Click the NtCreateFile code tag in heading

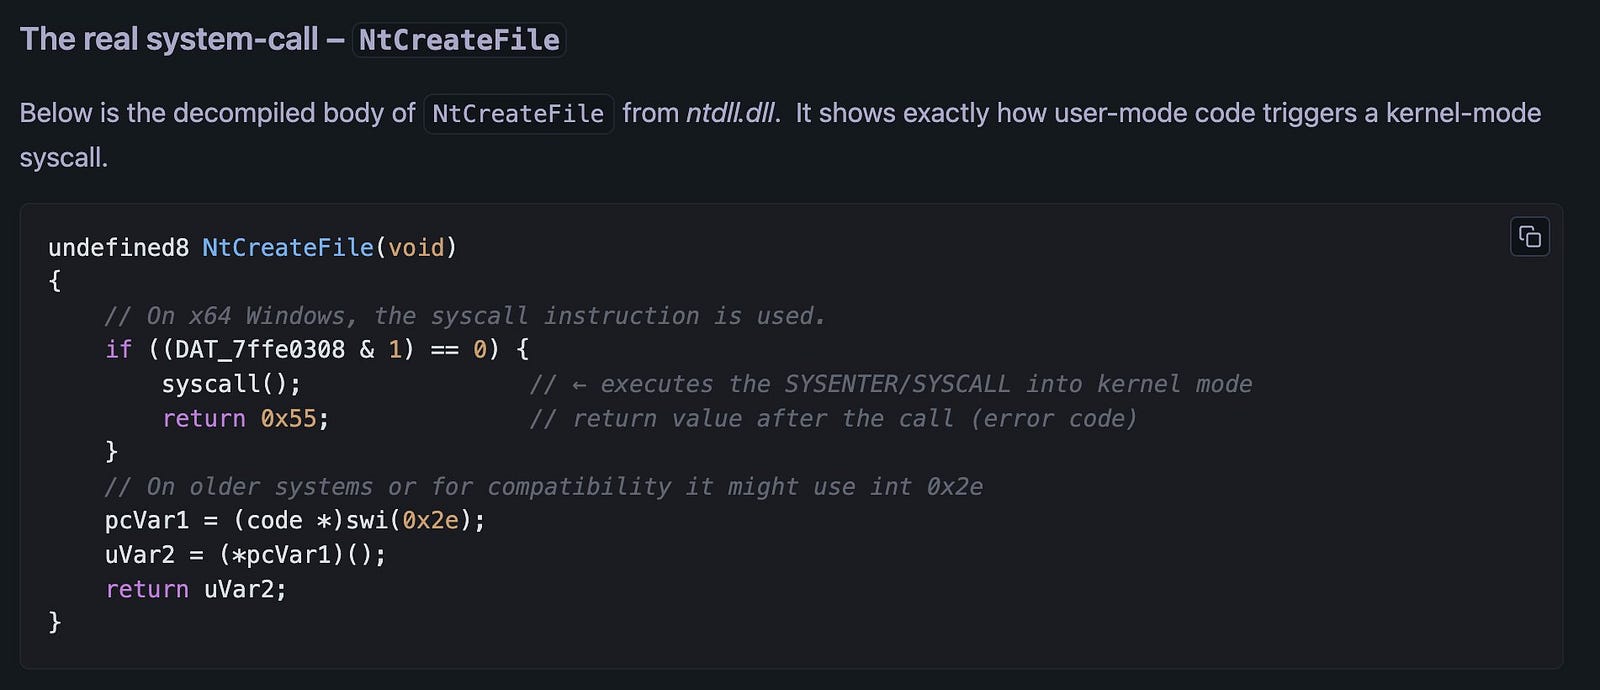[x=459, y=40]
